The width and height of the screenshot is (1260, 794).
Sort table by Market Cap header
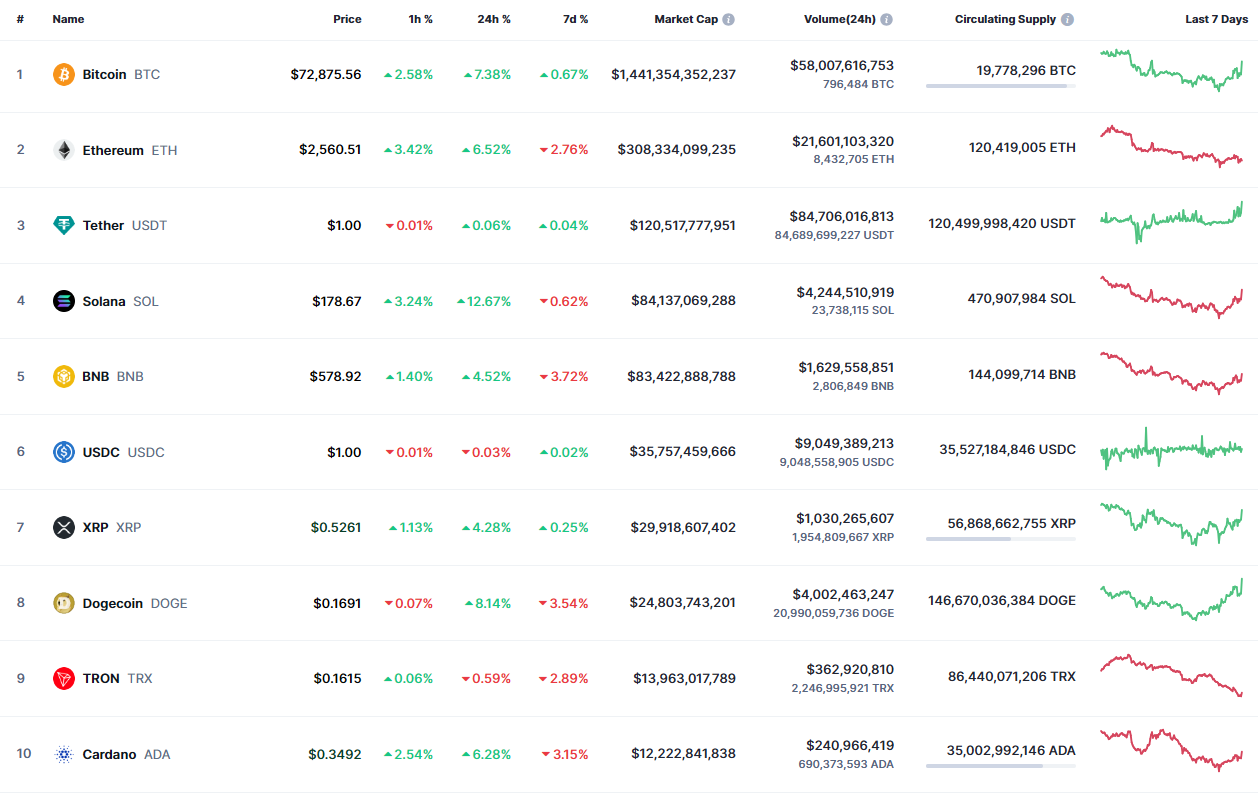click(686, 19)
